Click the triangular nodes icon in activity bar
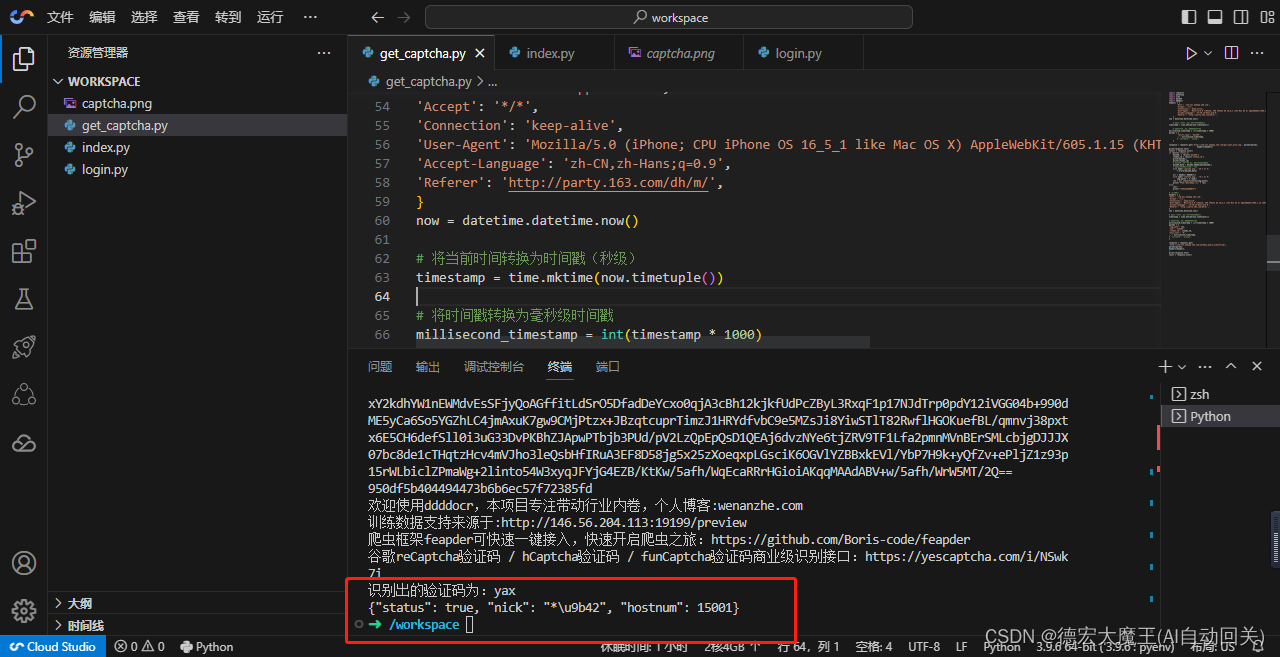The width and height of the screenshot is (1280, 657). tap(24, 395)
